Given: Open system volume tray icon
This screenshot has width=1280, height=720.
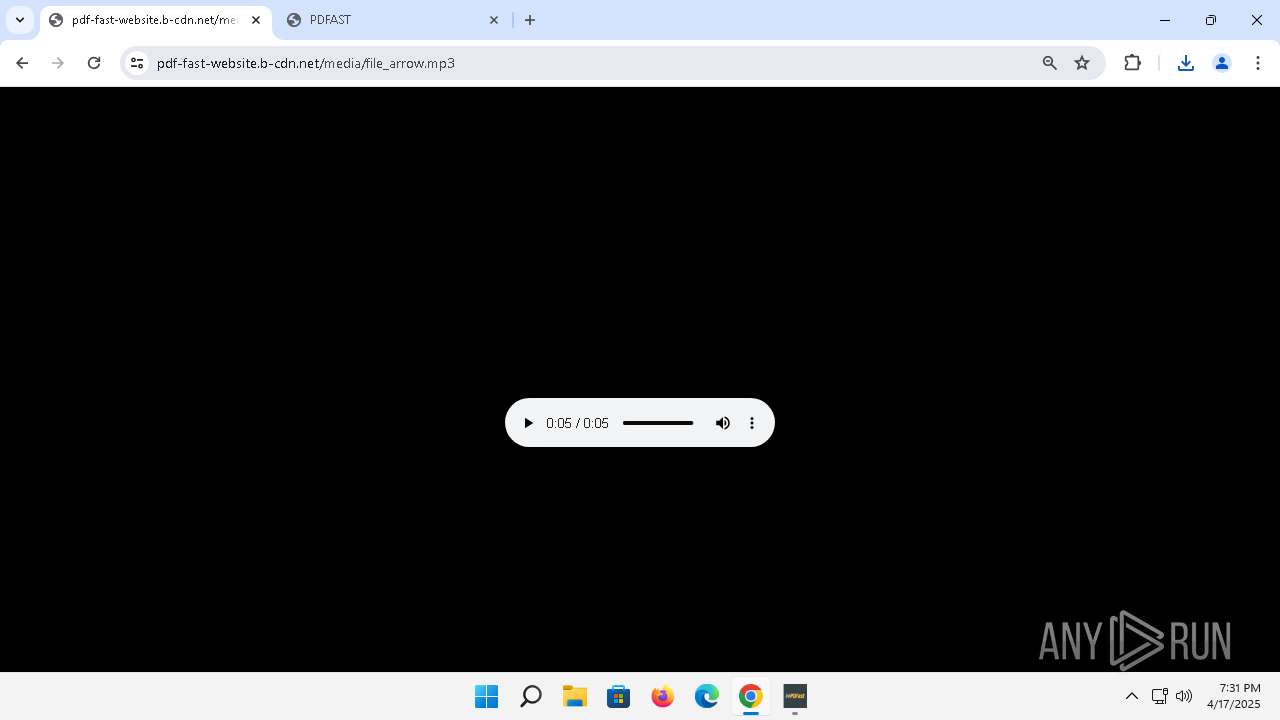Looking at the screenshot, I should (1184, 696).
